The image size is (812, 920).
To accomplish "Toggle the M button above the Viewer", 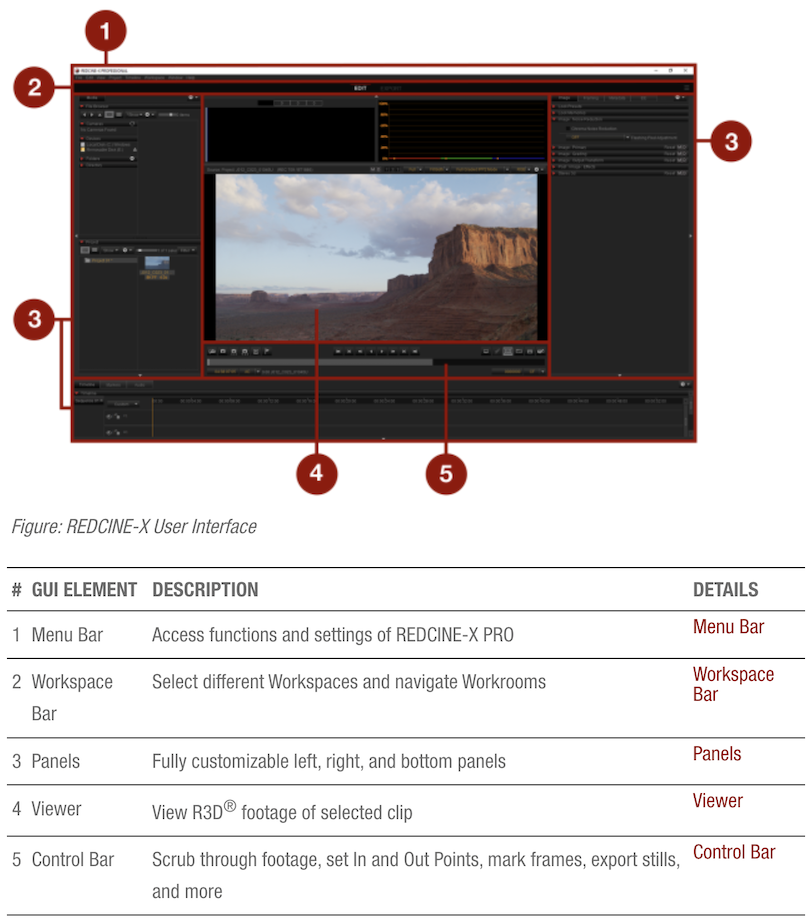I will coord(372,168).
